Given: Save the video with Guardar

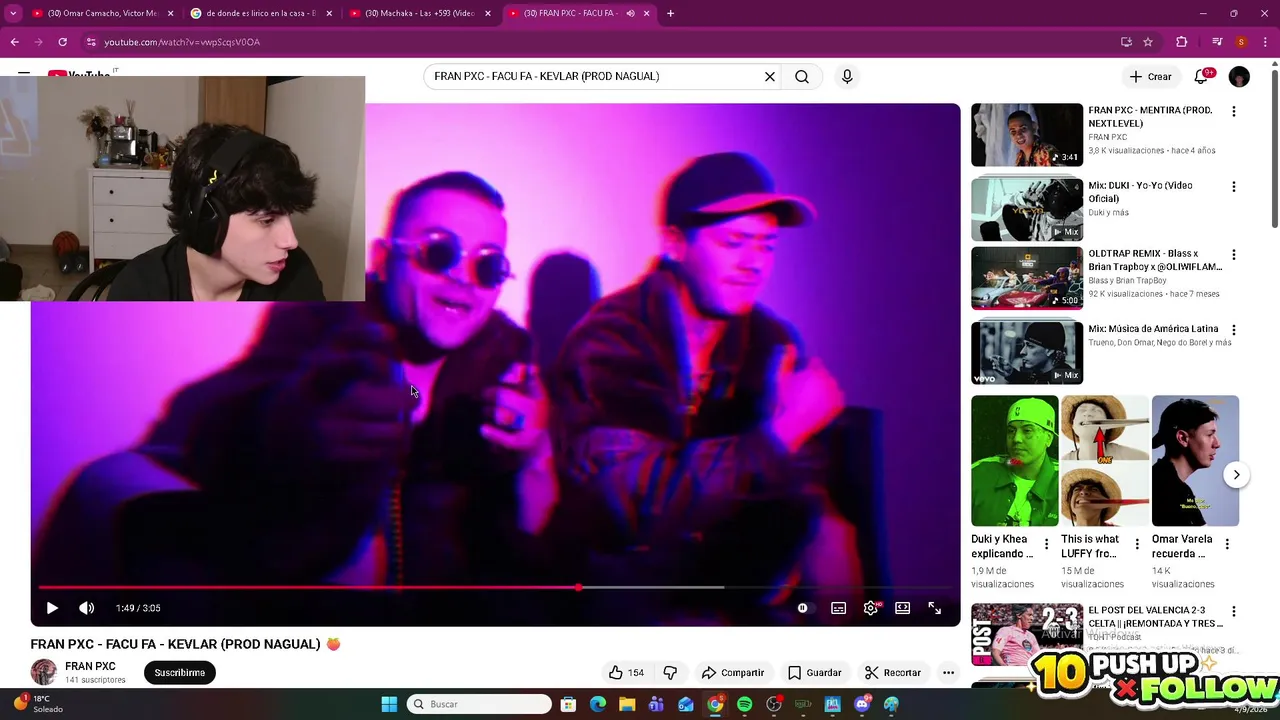Looking at the screenshot, I should click(x=814, y=673).
